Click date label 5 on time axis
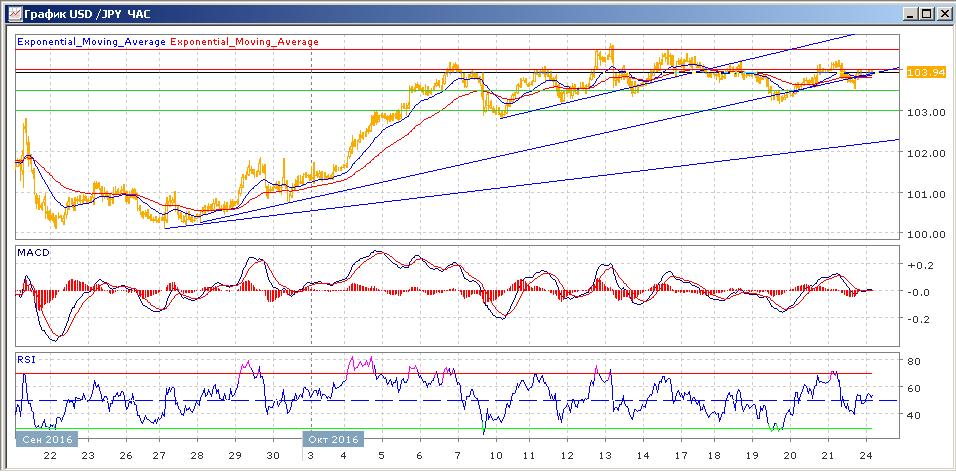Screen dimensions: 956x472 (381, 456)
